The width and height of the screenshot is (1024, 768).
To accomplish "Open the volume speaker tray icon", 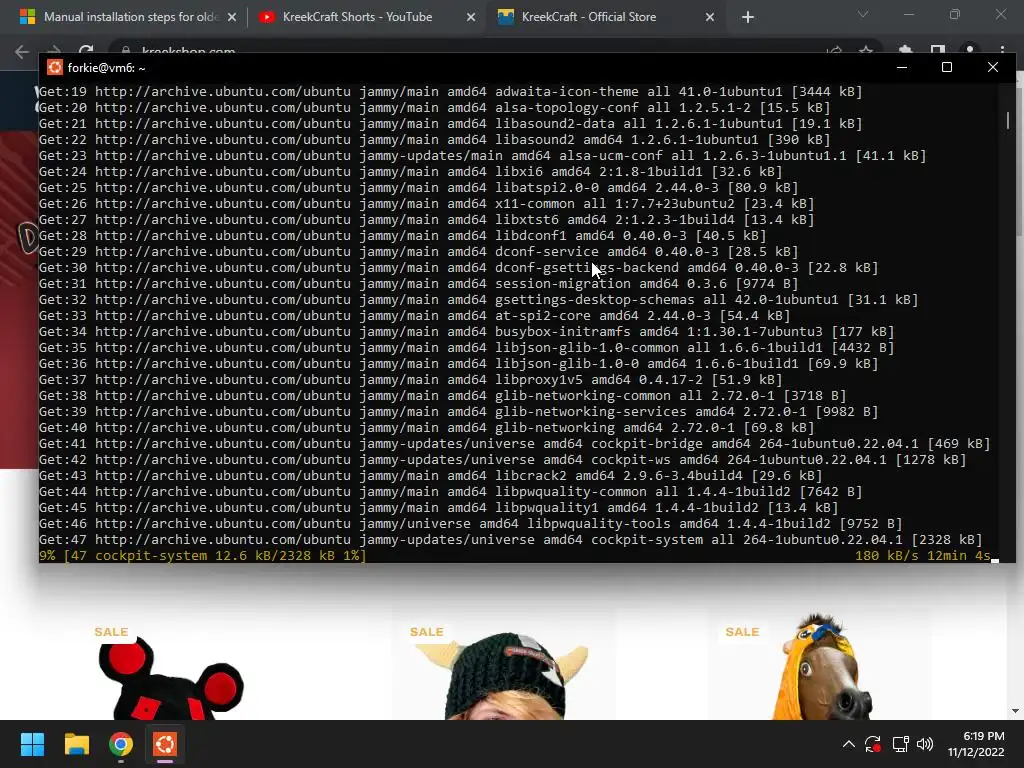I will coord(925,744).
